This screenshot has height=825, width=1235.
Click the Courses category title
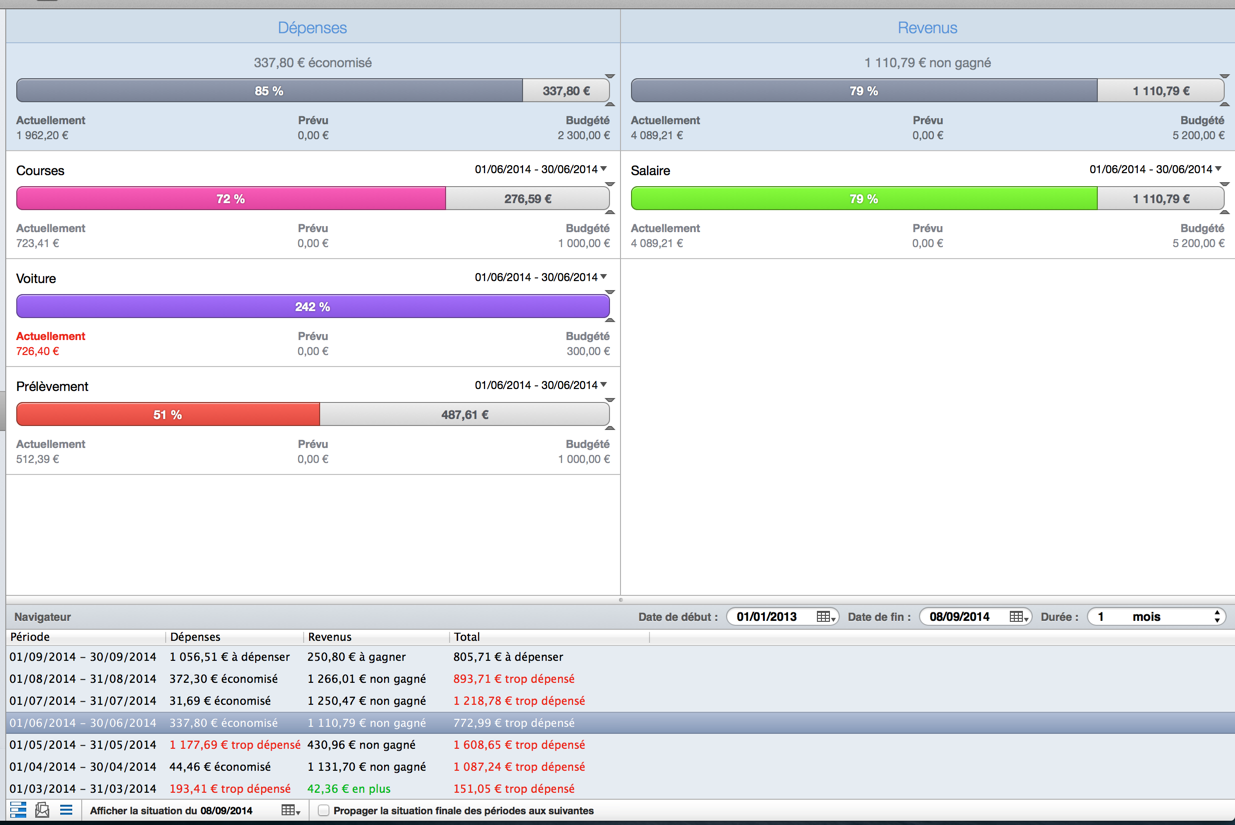click(x=40, y=171)
